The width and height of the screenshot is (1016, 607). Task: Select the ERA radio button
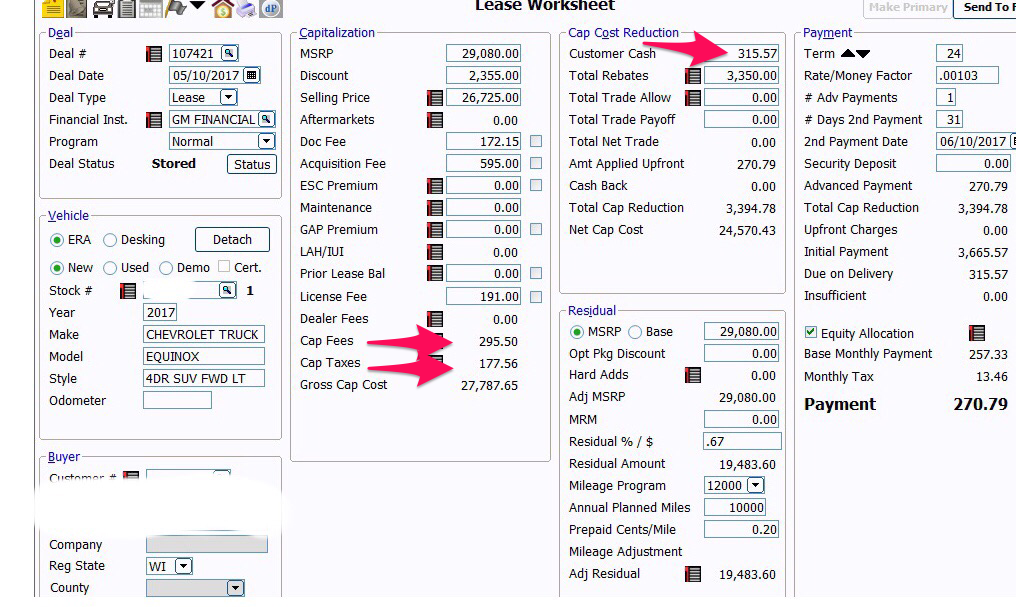(x=57, y=240)
